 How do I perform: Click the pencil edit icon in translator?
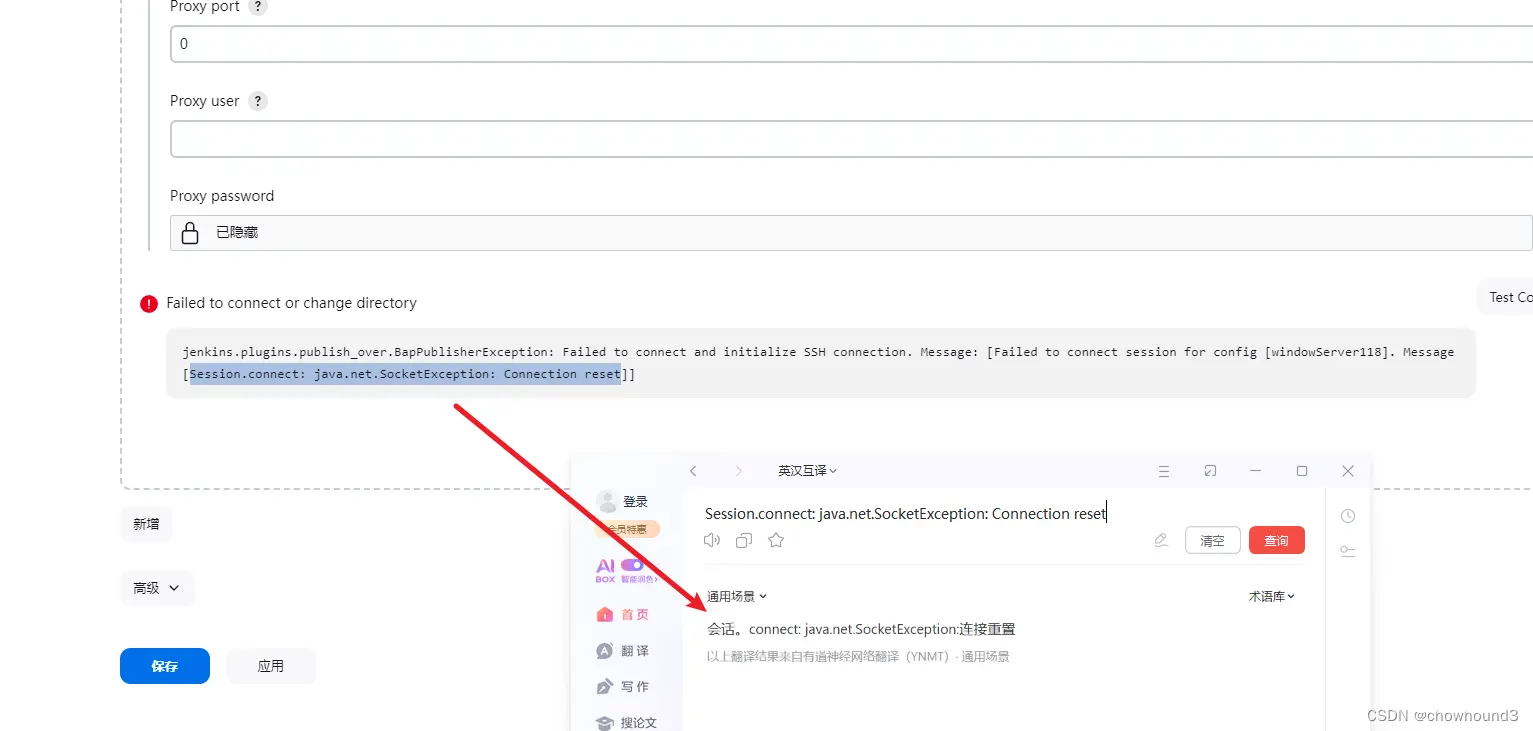(1161, 540)
